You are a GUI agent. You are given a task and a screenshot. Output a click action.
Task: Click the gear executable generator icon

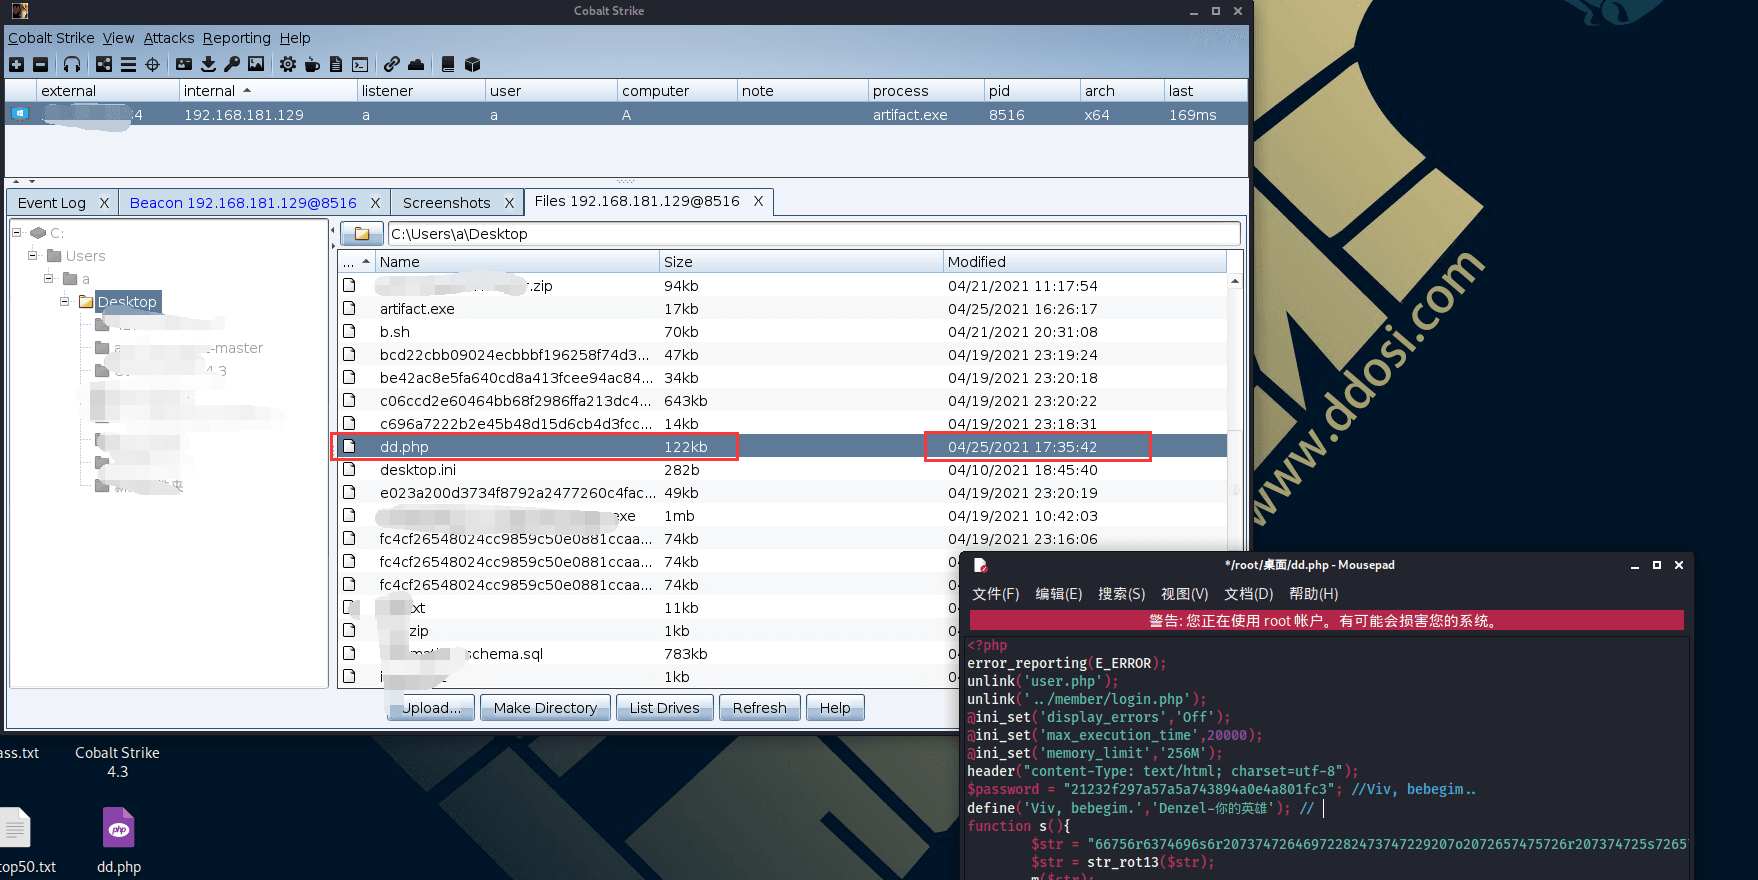[288, 64]
